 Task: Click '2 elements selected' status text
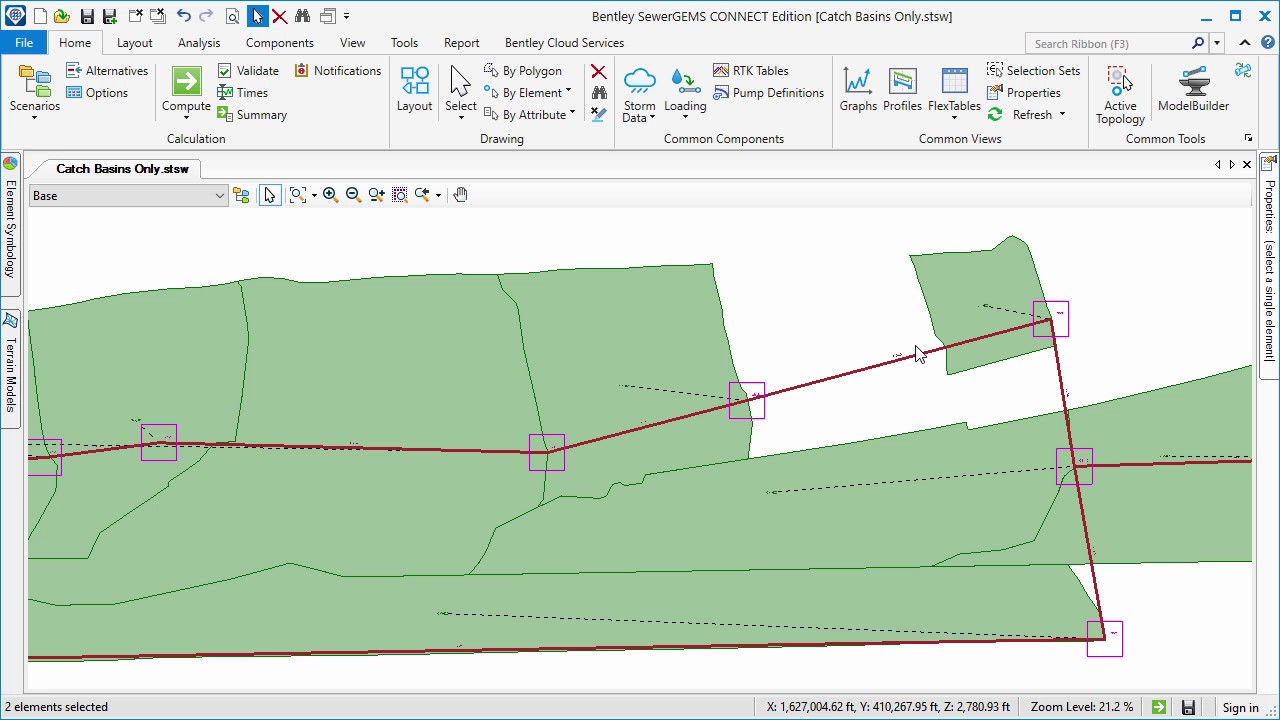tap(56, 707)
